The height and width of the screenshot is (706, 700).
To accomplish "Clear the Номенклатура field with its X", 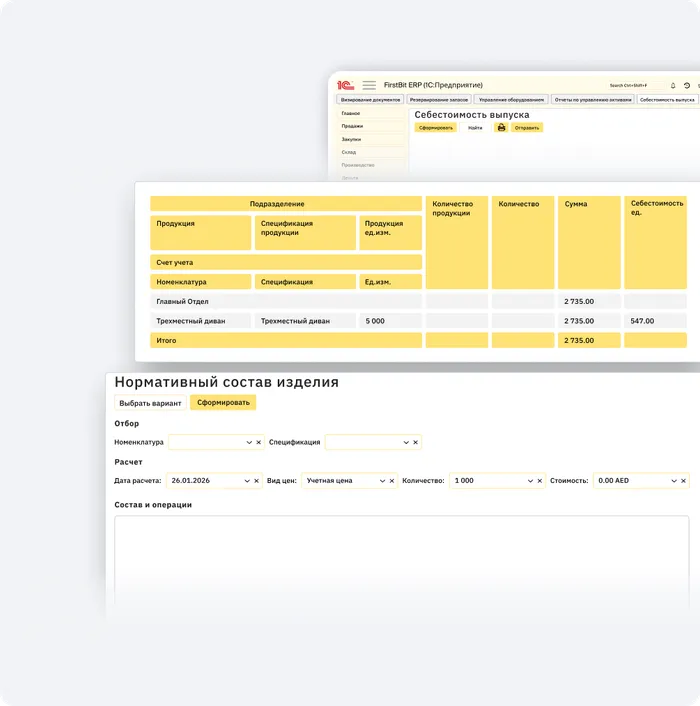I will pos(258,442).
